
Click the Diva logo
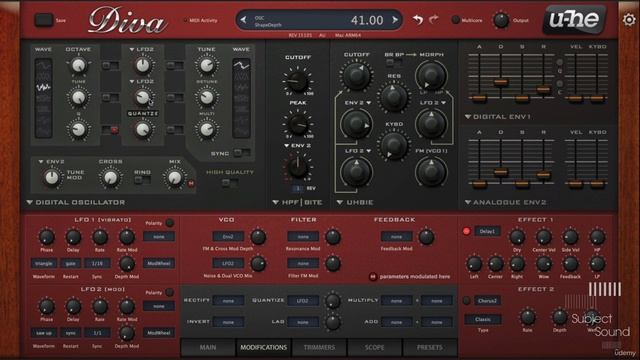click(x=127, y=20)
